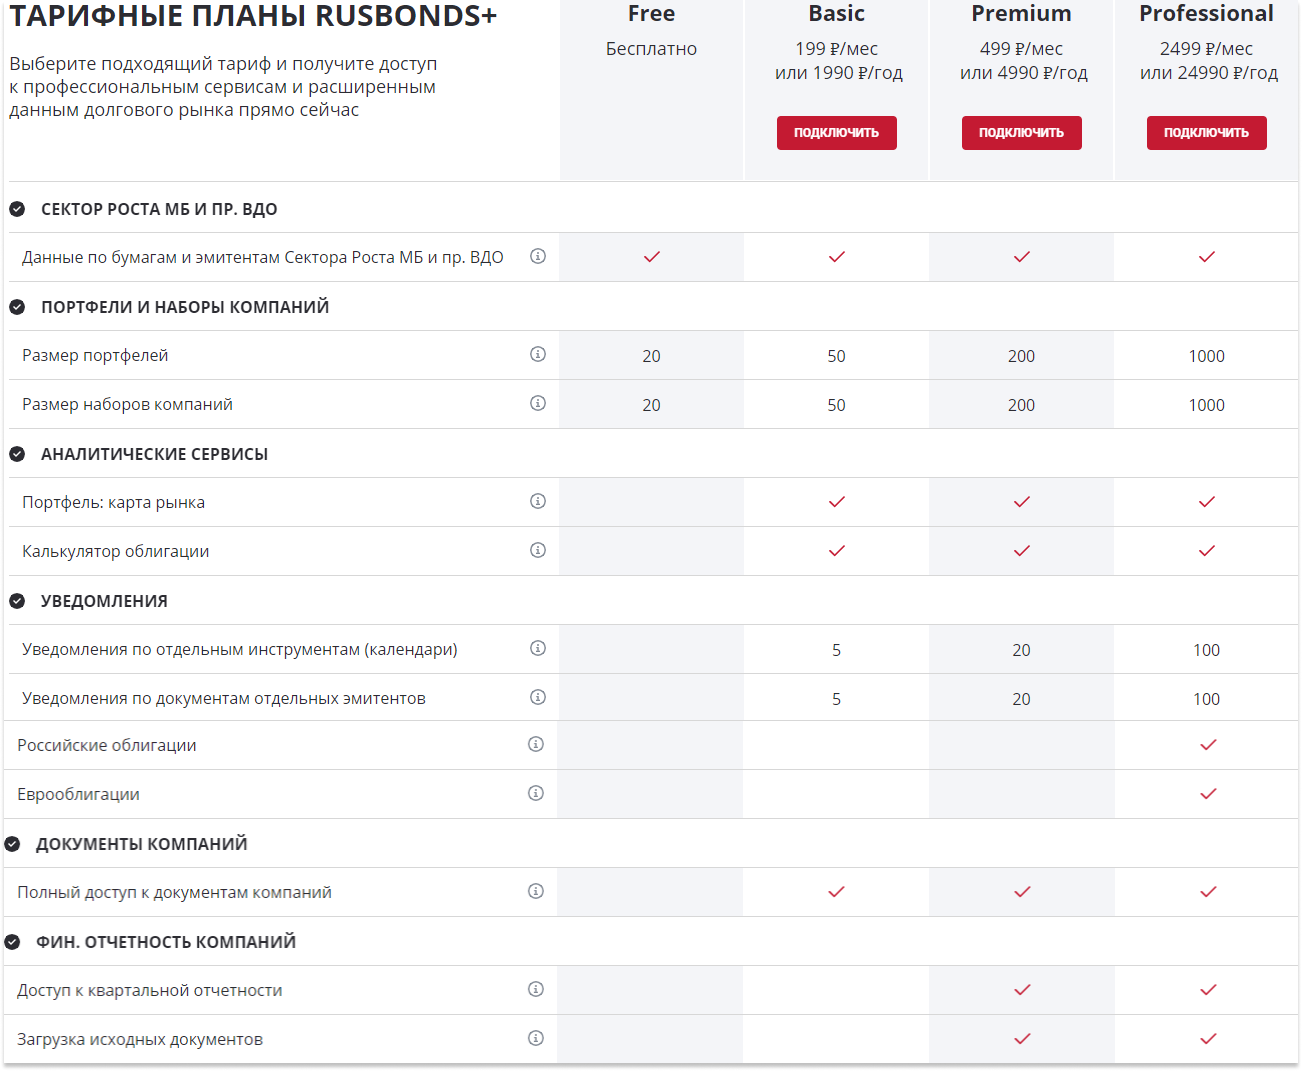The width and height of the screenshot is (1302, 1071).
Task: Click Premium value 20 in документам отдельных эмитентов row
Action: click(1022, 699)
